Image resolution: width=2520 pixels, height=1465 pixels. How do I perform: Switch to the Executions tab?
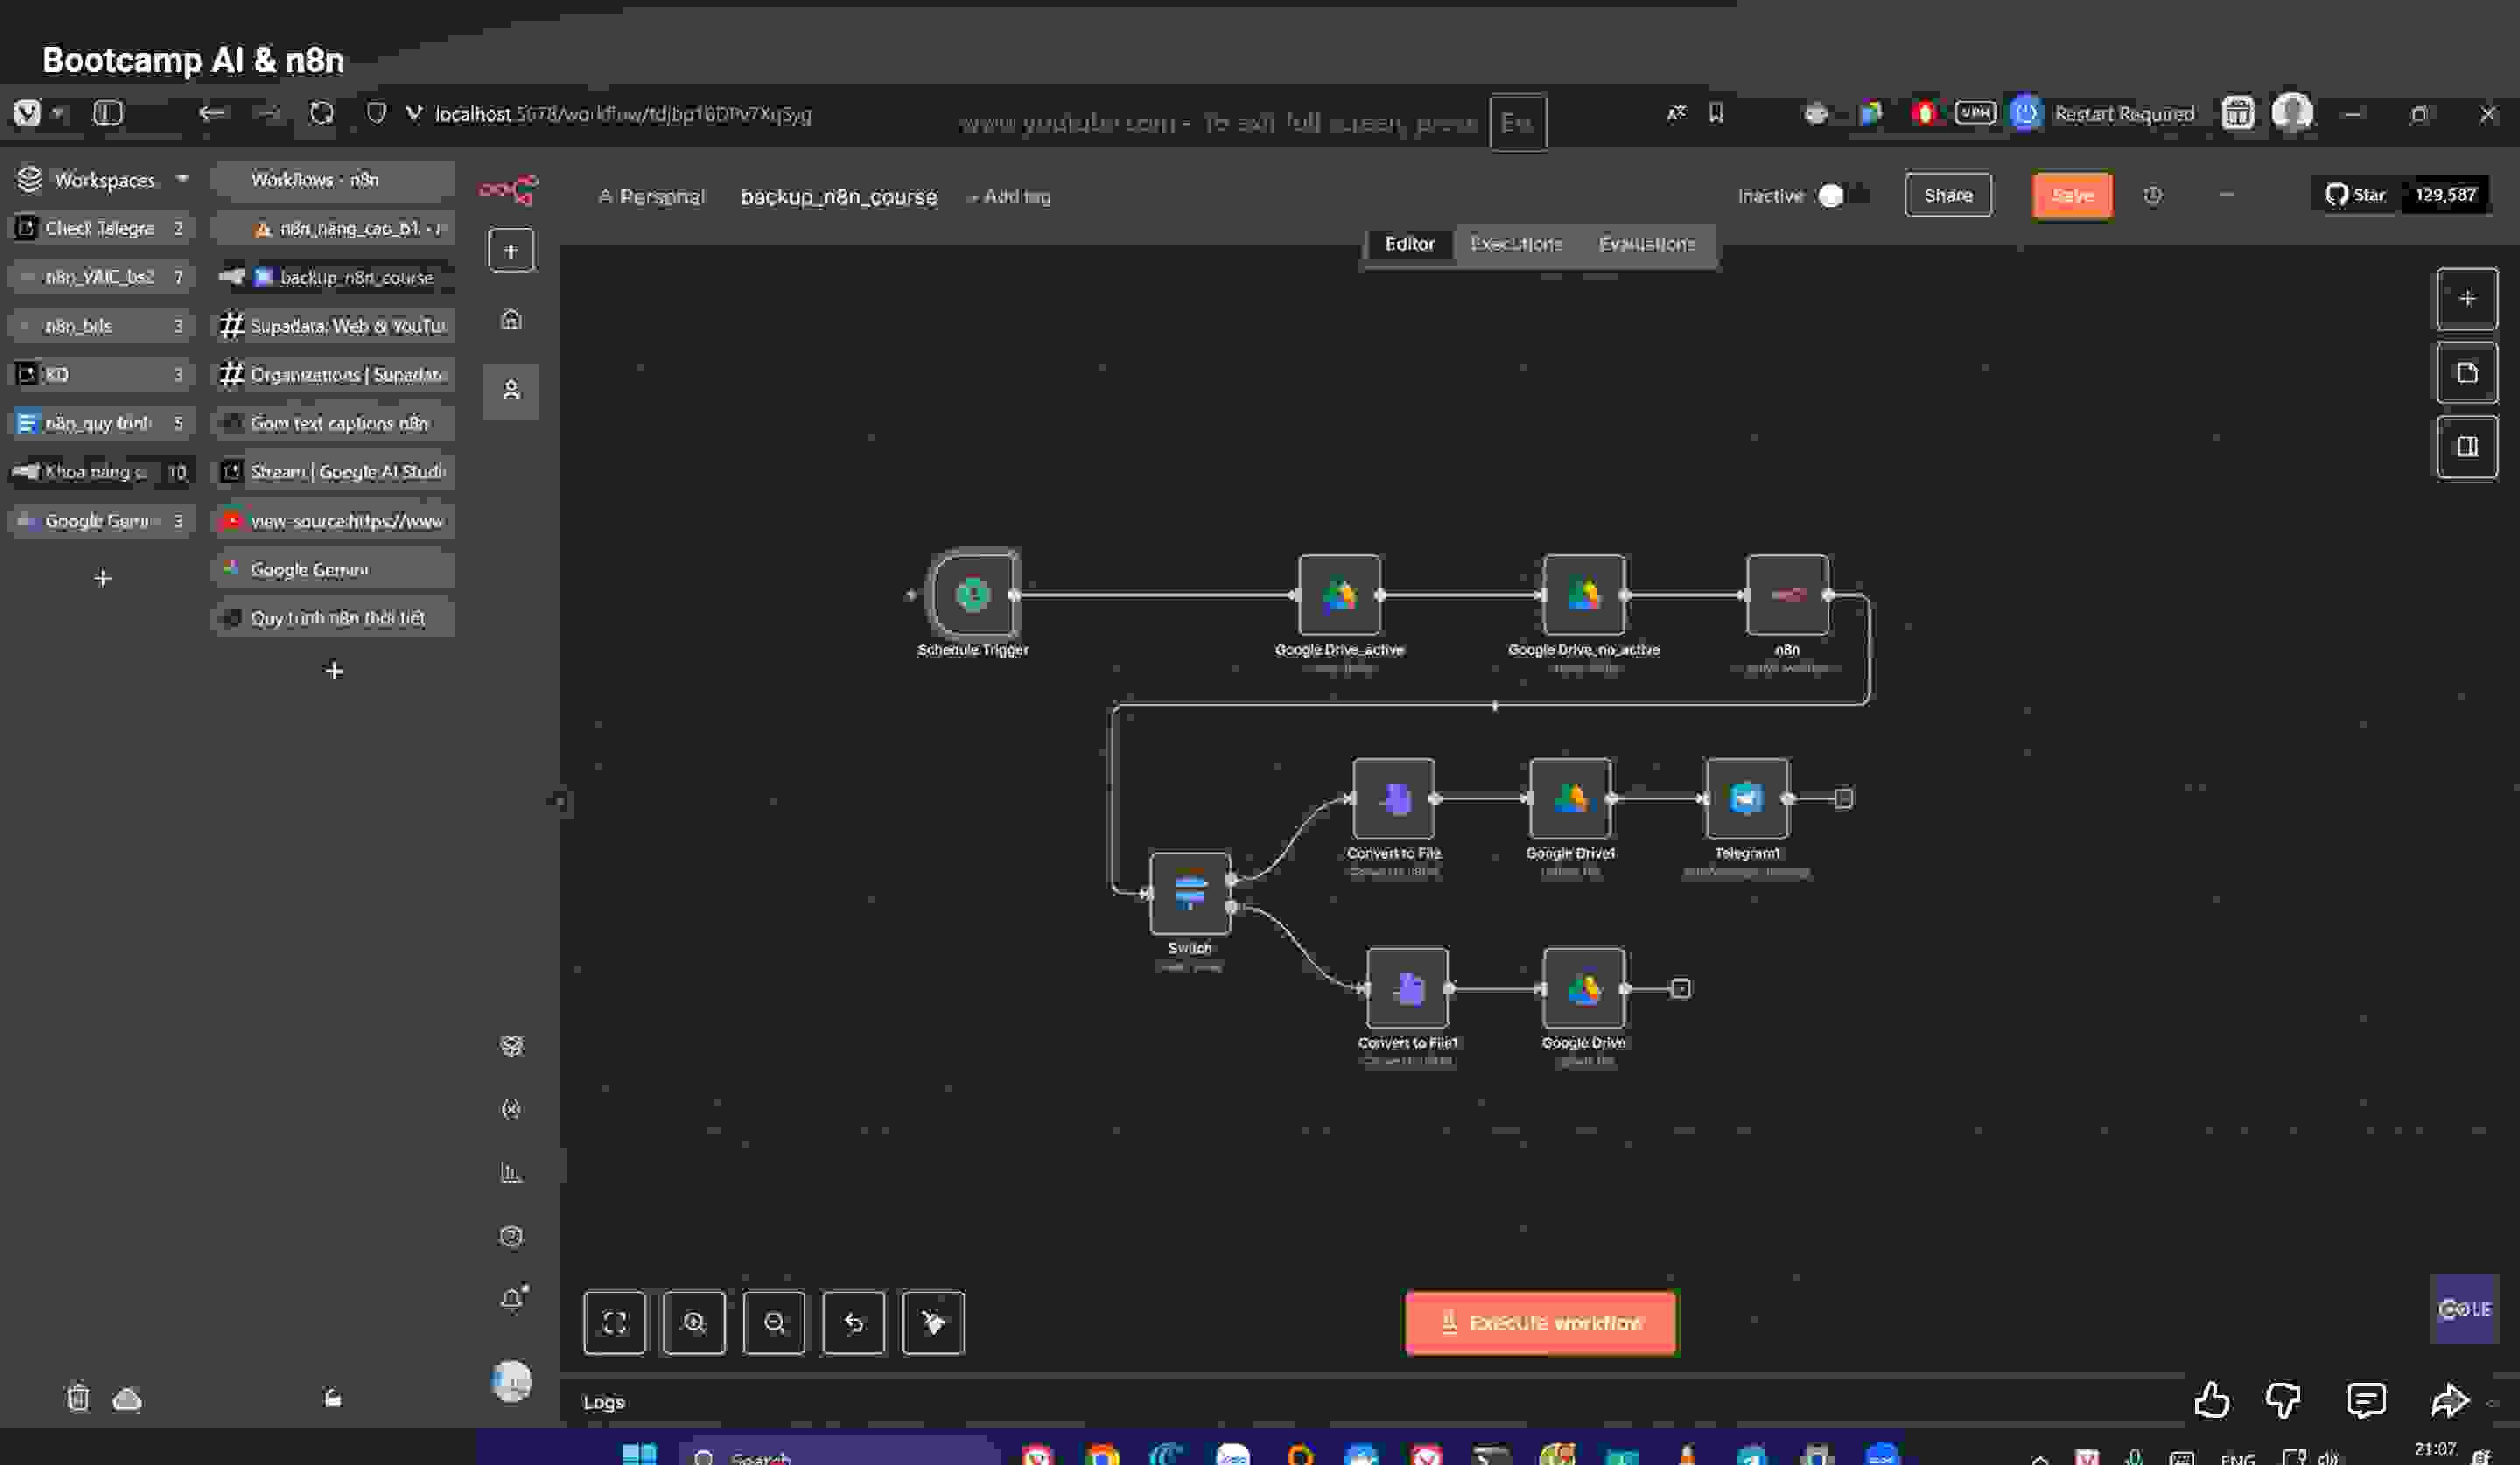pos(1515,244)
